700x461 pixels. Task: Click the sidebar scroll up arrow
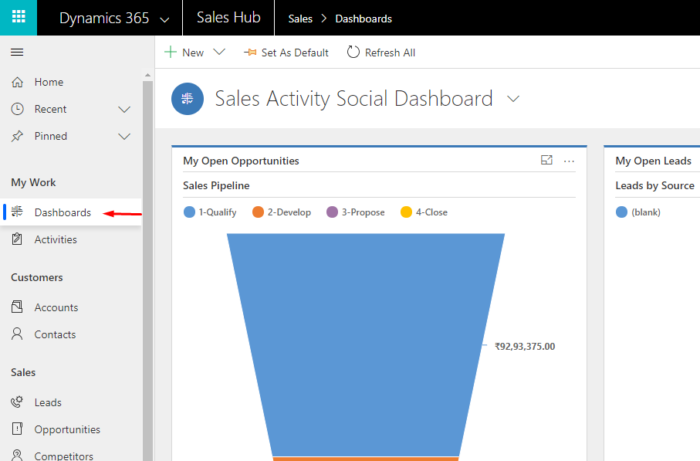[x=148, y=75]
